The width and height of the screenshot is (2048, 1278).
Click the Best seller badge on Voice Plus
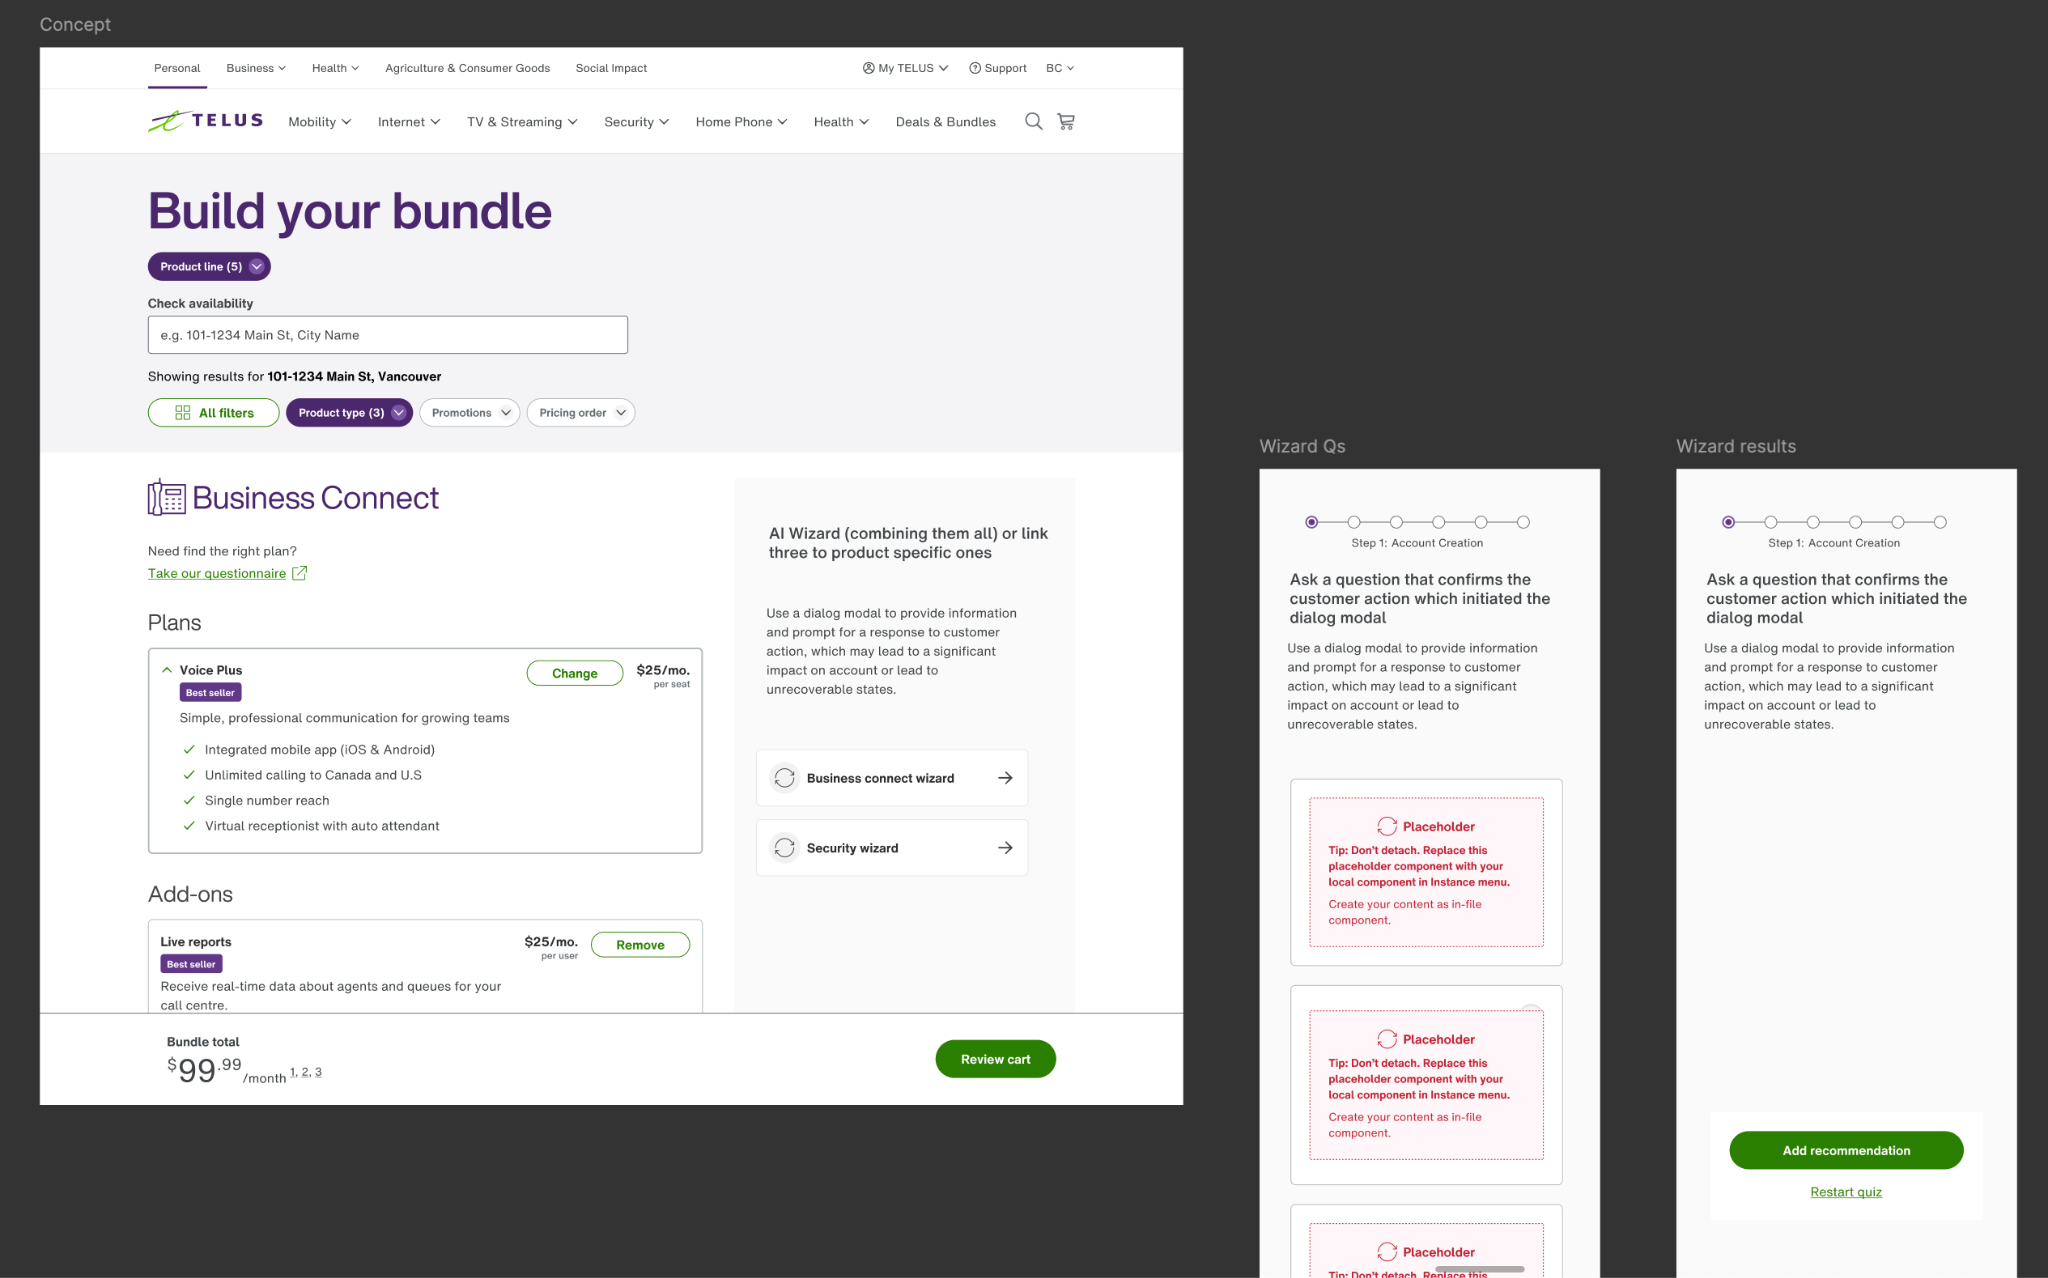coord(210,692)
